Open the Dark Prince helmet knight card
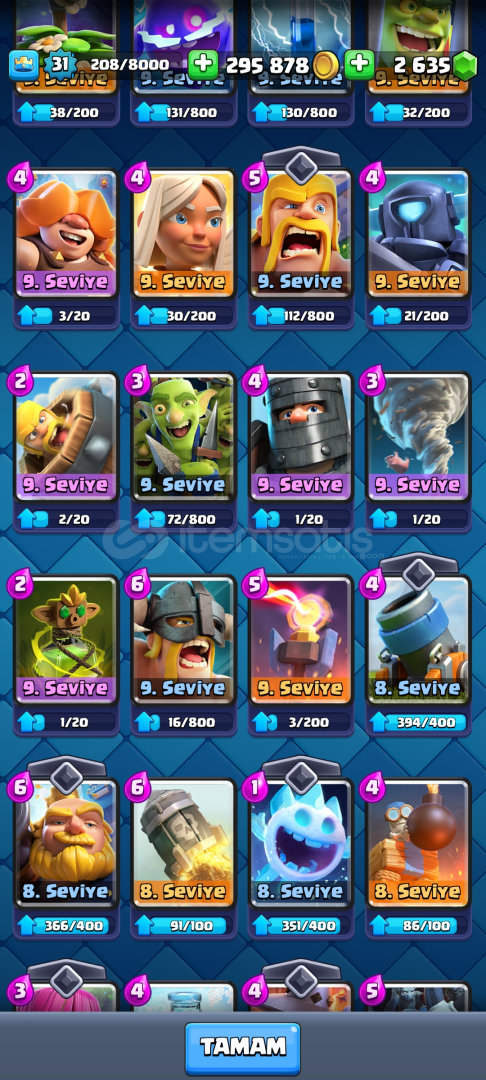Viewport: 486px width, 1080px height. coord(301,437)
